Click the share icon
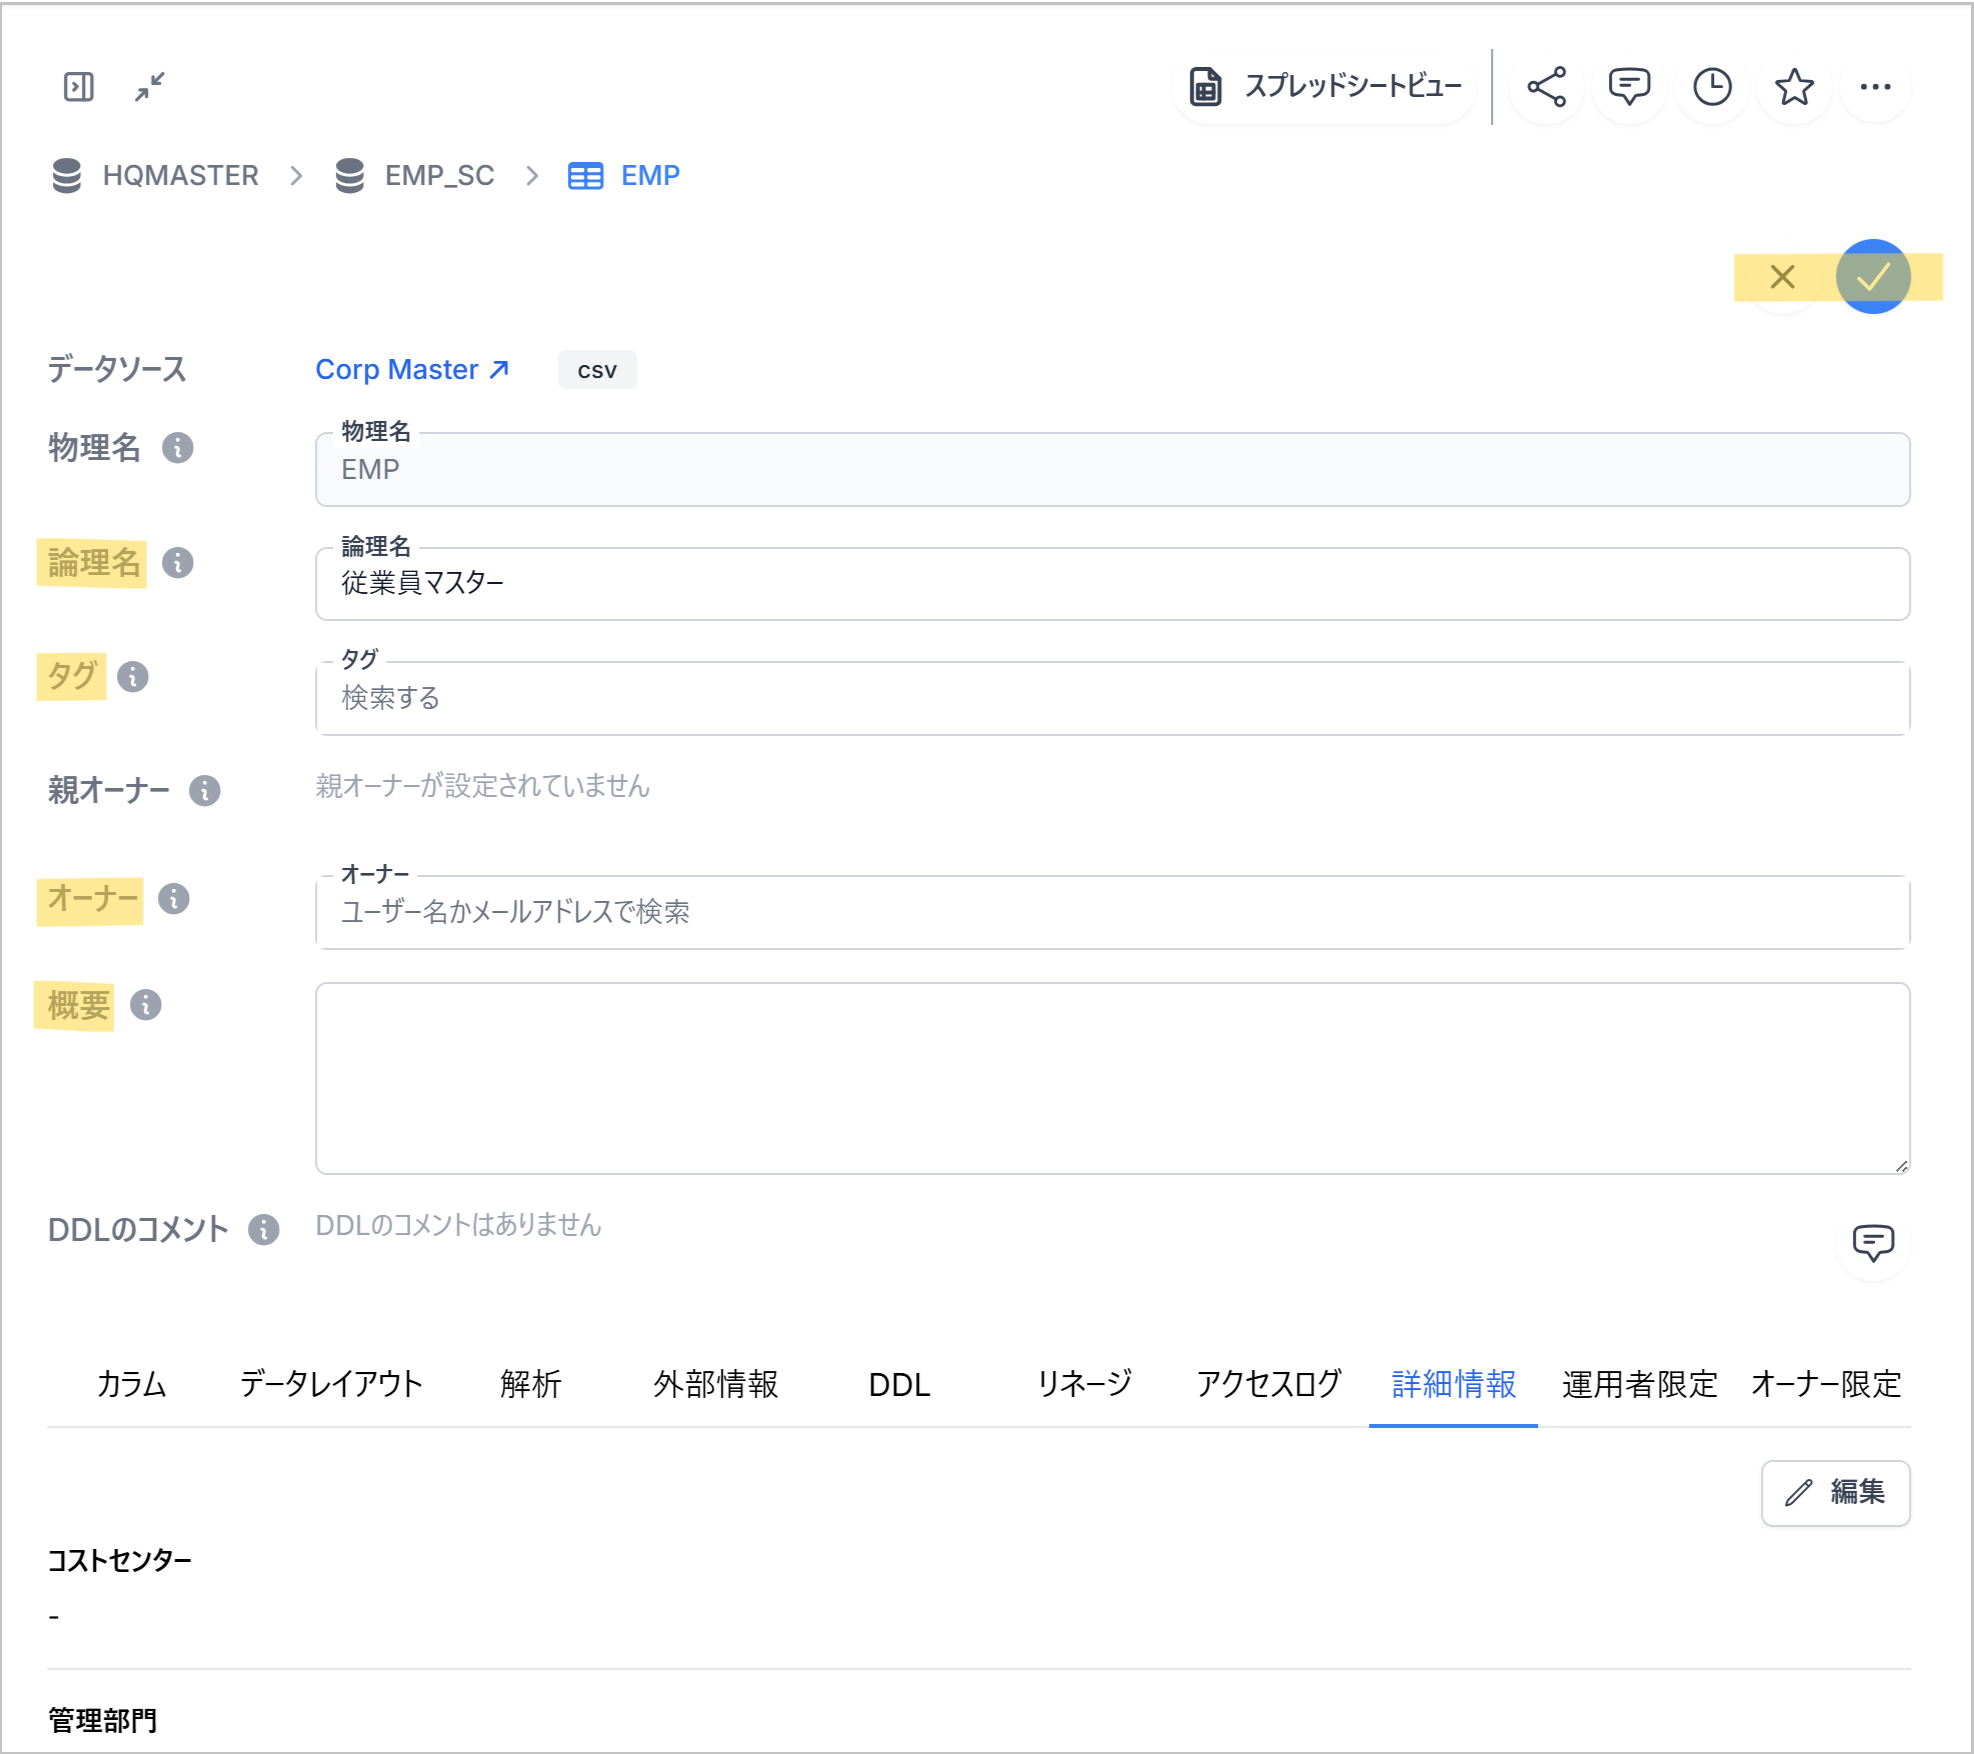This screenshot has width=1974, height=1754. click(x=1546, y=87)
